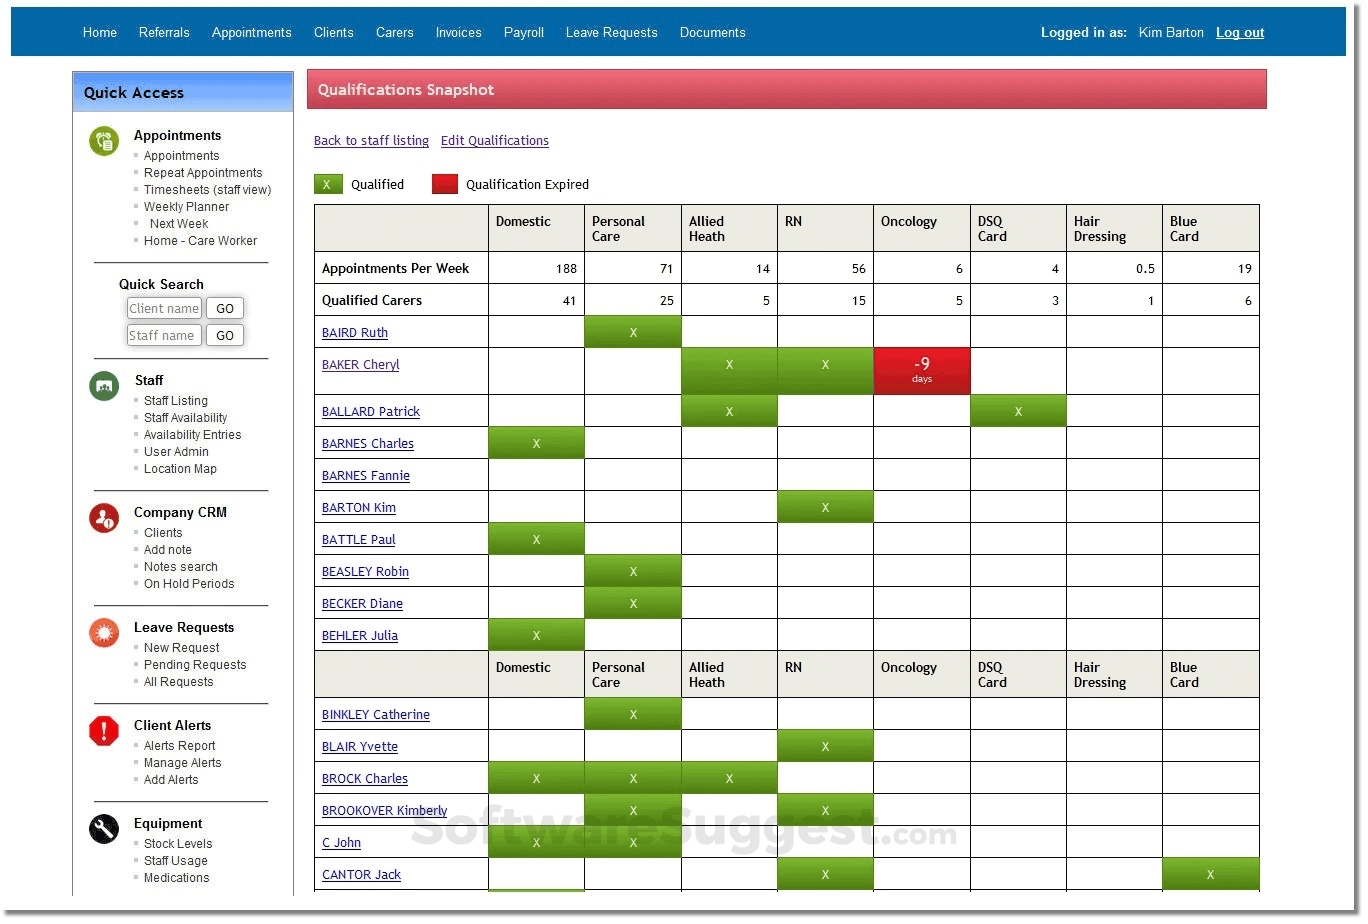Open Edit Qualifications

point(494,140)
